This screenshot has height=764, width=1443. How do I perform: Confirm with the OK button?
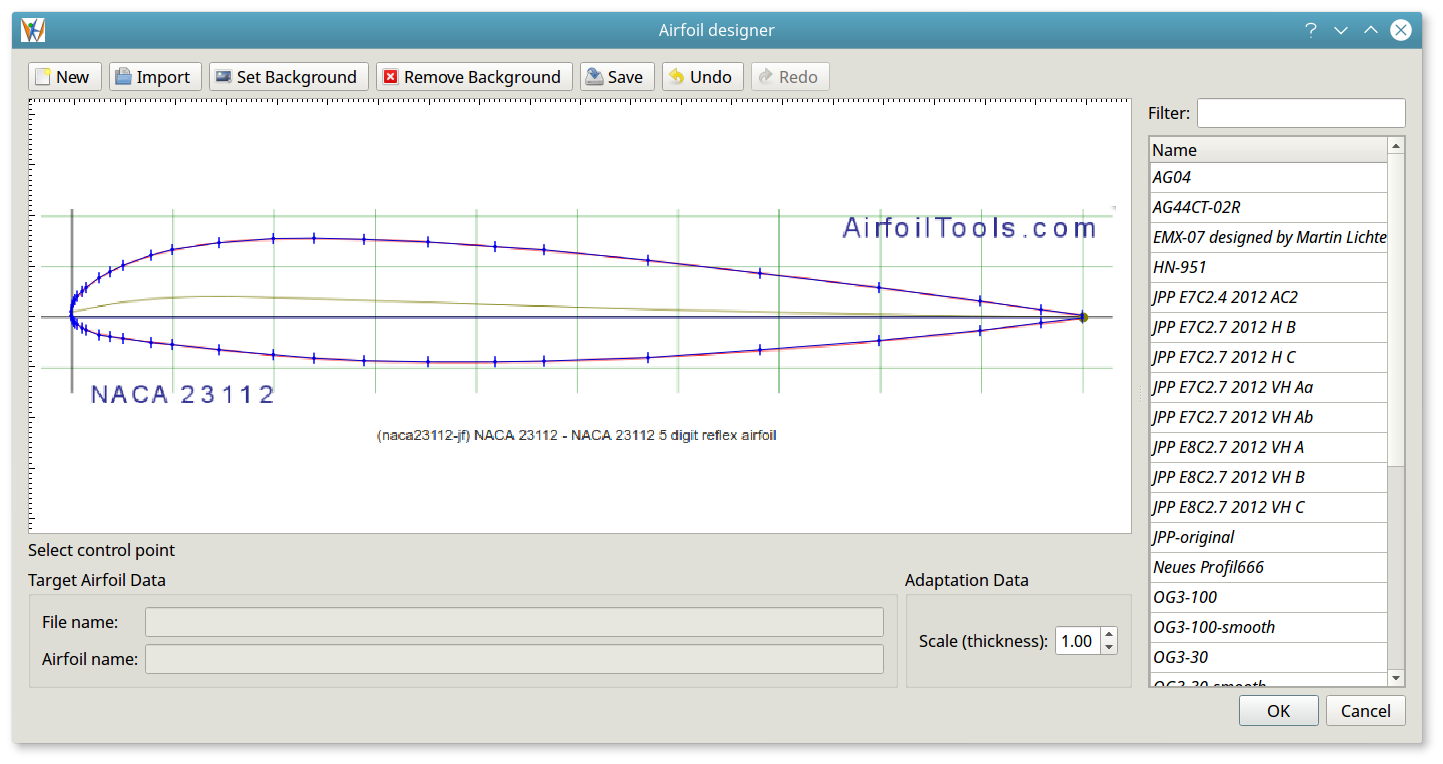pyautogui.click(x=1277, y=711)
